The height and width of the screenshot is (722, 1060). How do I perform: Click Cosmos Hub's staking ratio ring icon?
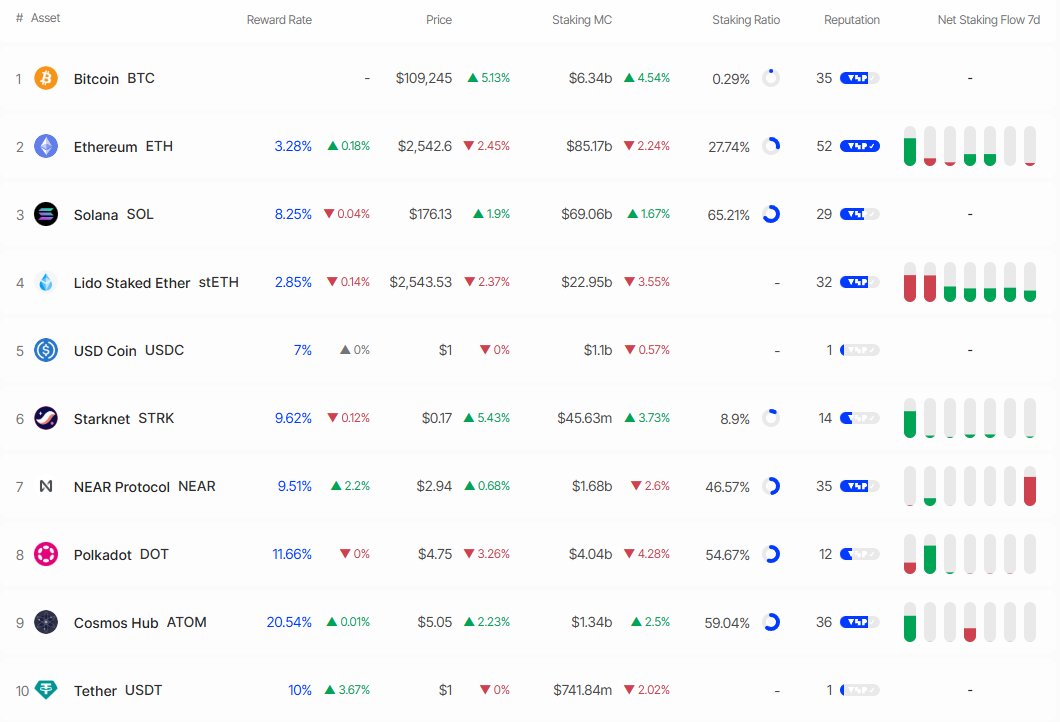[x=771, y=622]
